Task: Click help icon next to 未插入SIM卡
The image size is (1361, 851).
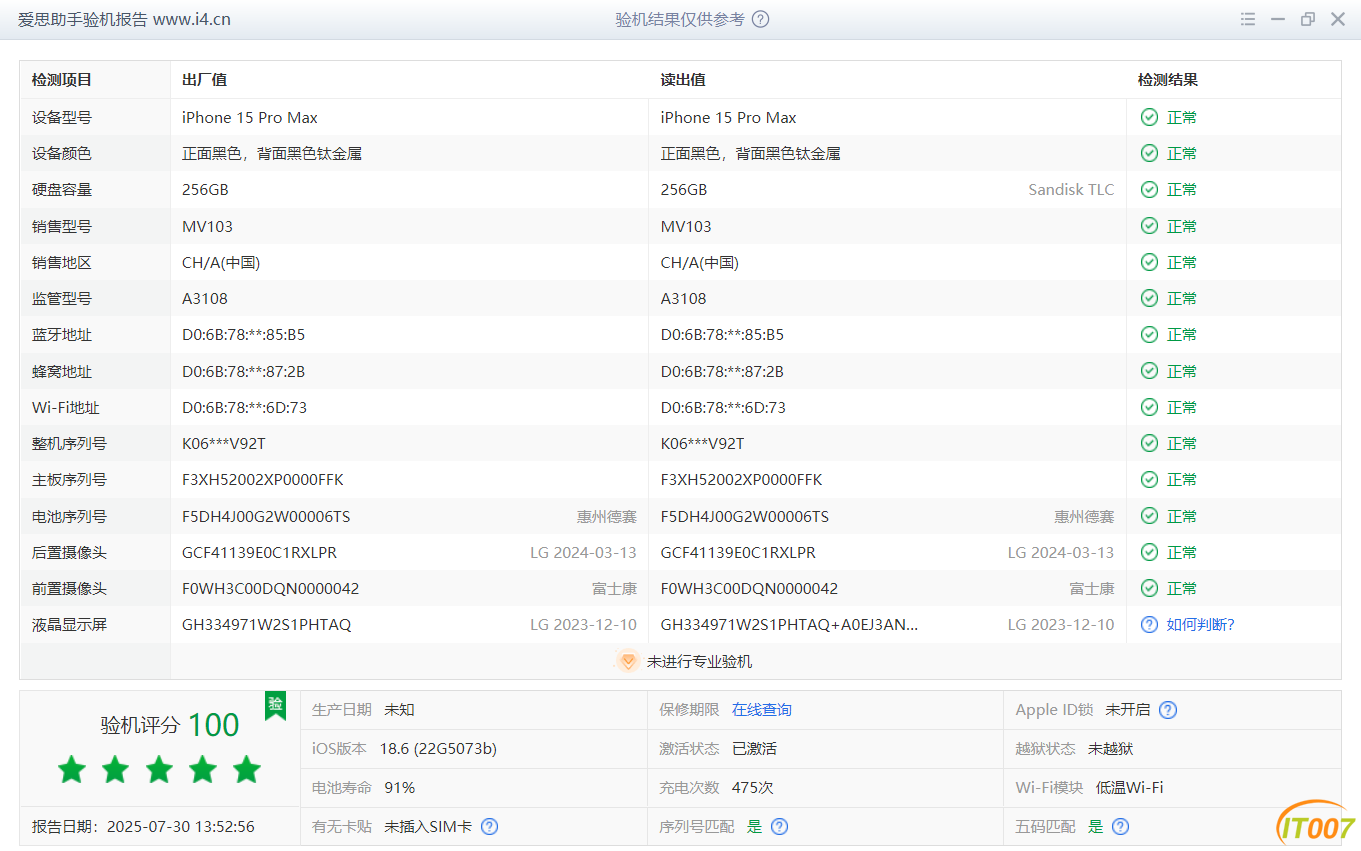Action: pyautogui.click(x=490, y=827)
